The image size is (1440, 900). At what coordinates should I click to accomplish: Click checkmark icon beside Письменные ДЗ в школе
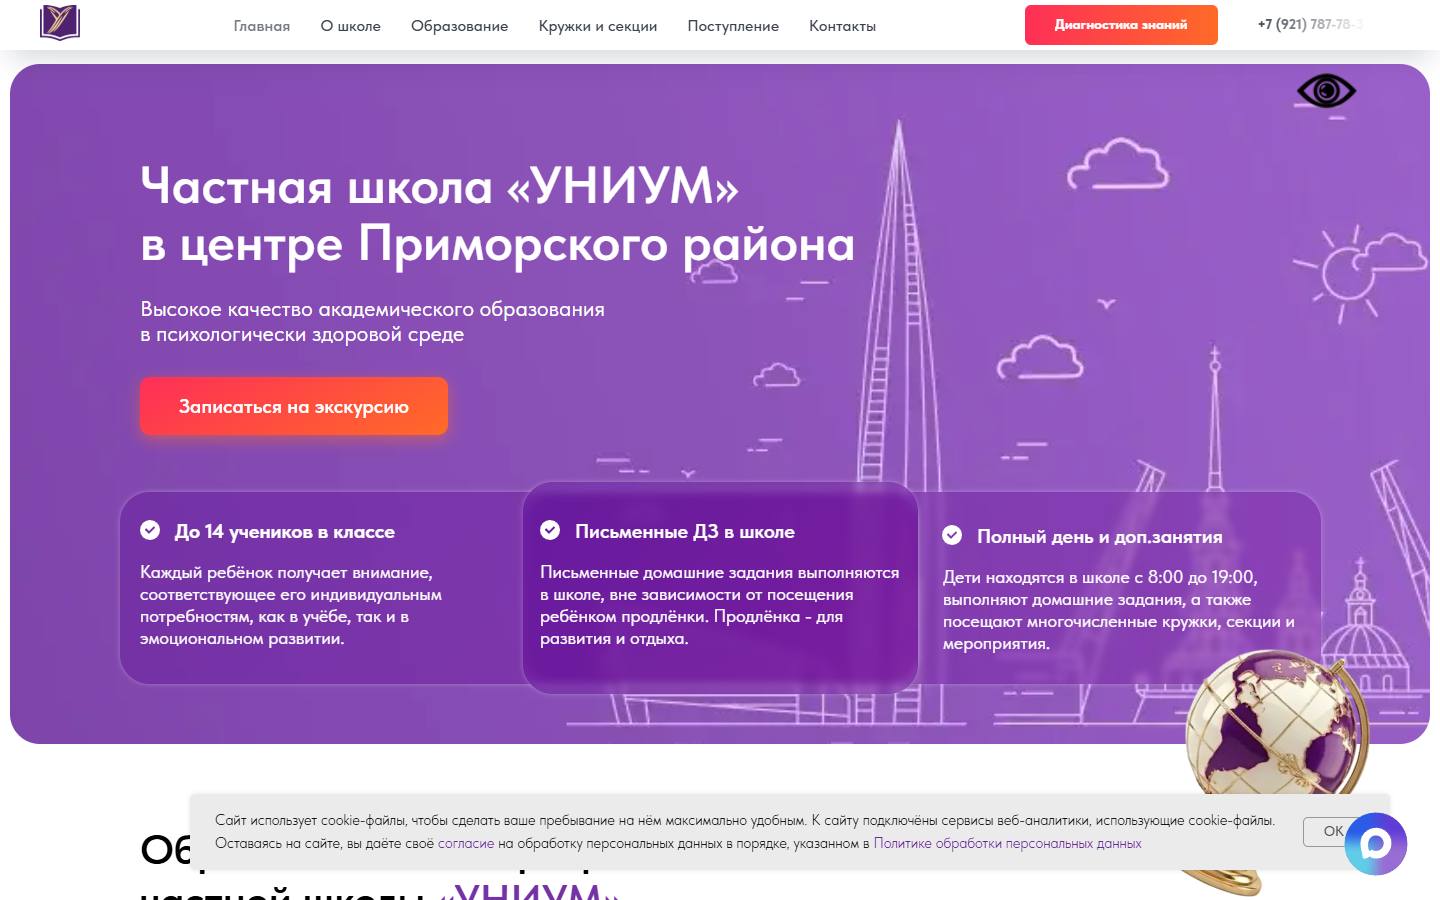pyautogui.click(x=550, y=530)
